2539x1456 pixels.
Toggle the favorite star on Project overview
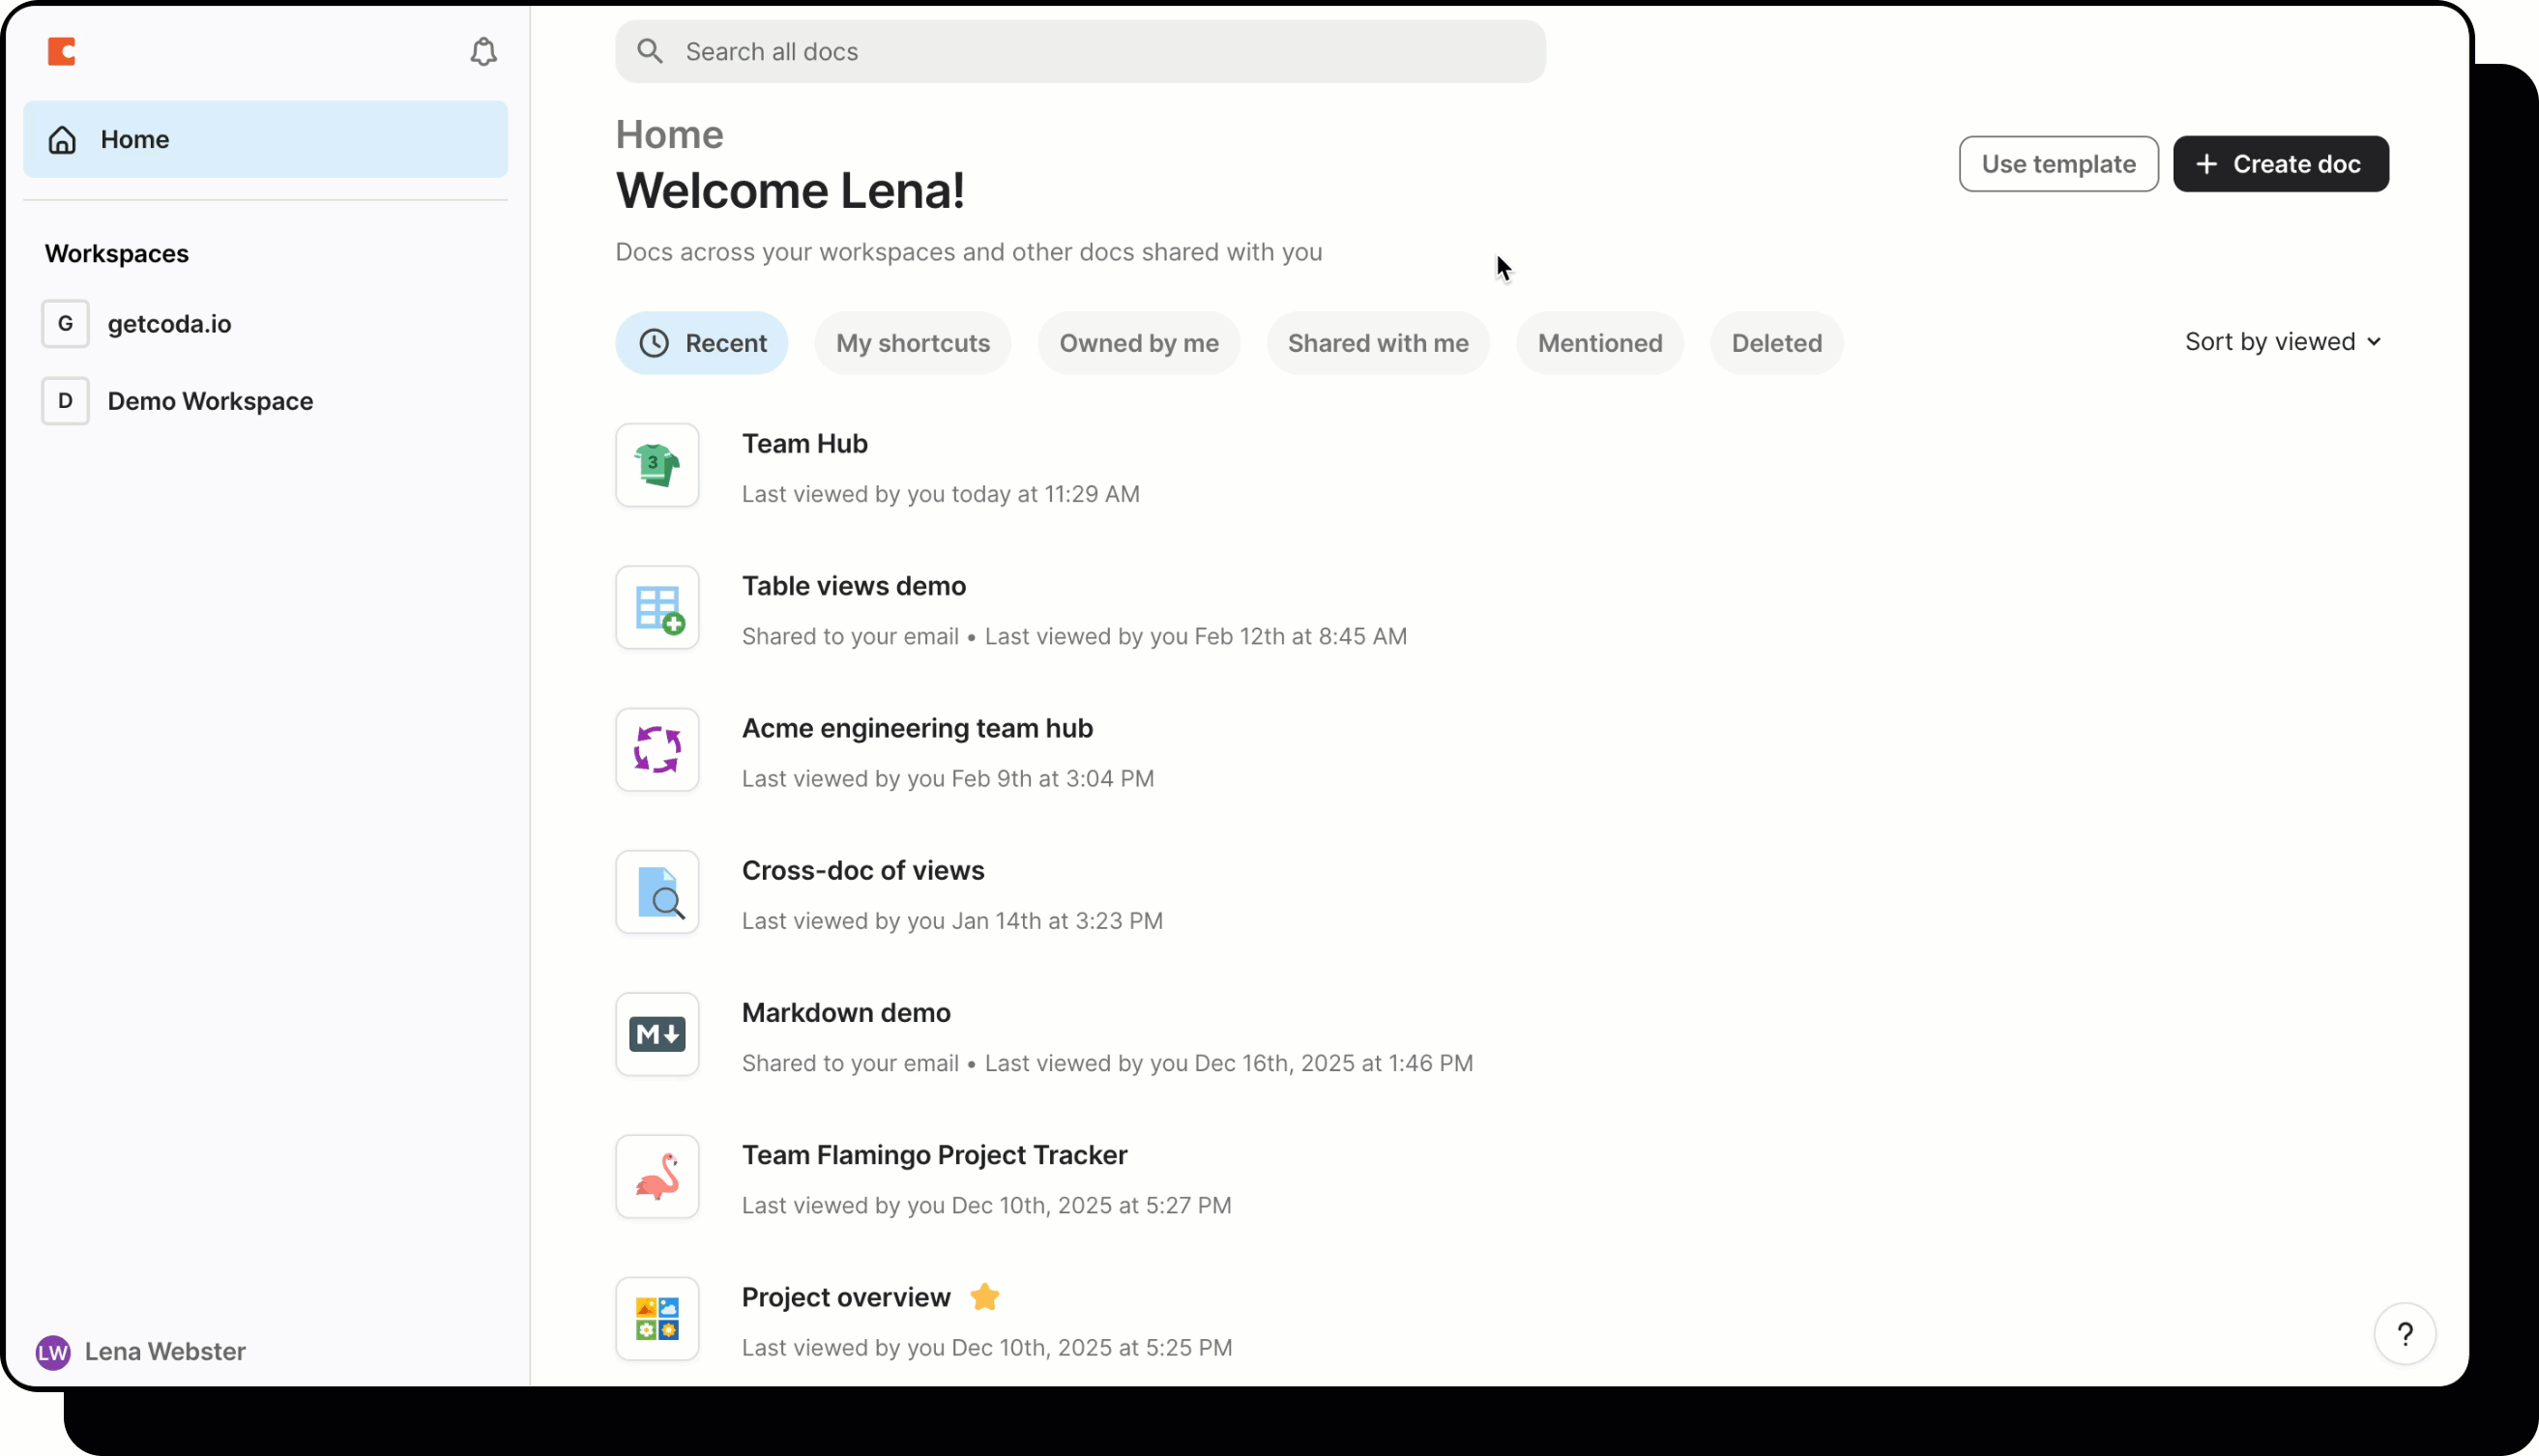pos(984,1296)
